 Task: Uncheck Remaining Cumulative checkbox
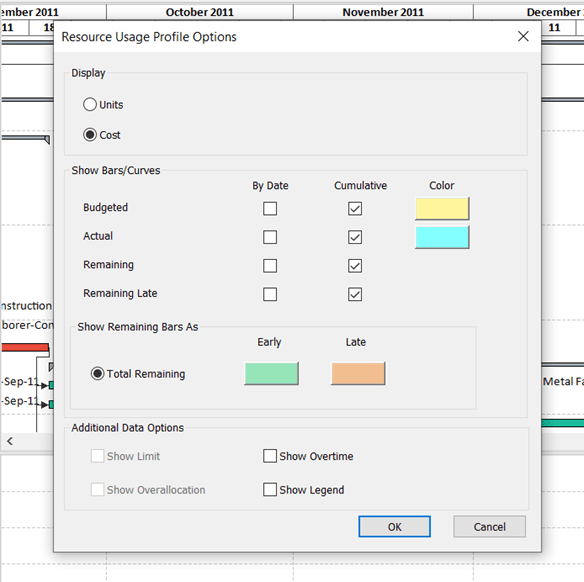point(355,266)
